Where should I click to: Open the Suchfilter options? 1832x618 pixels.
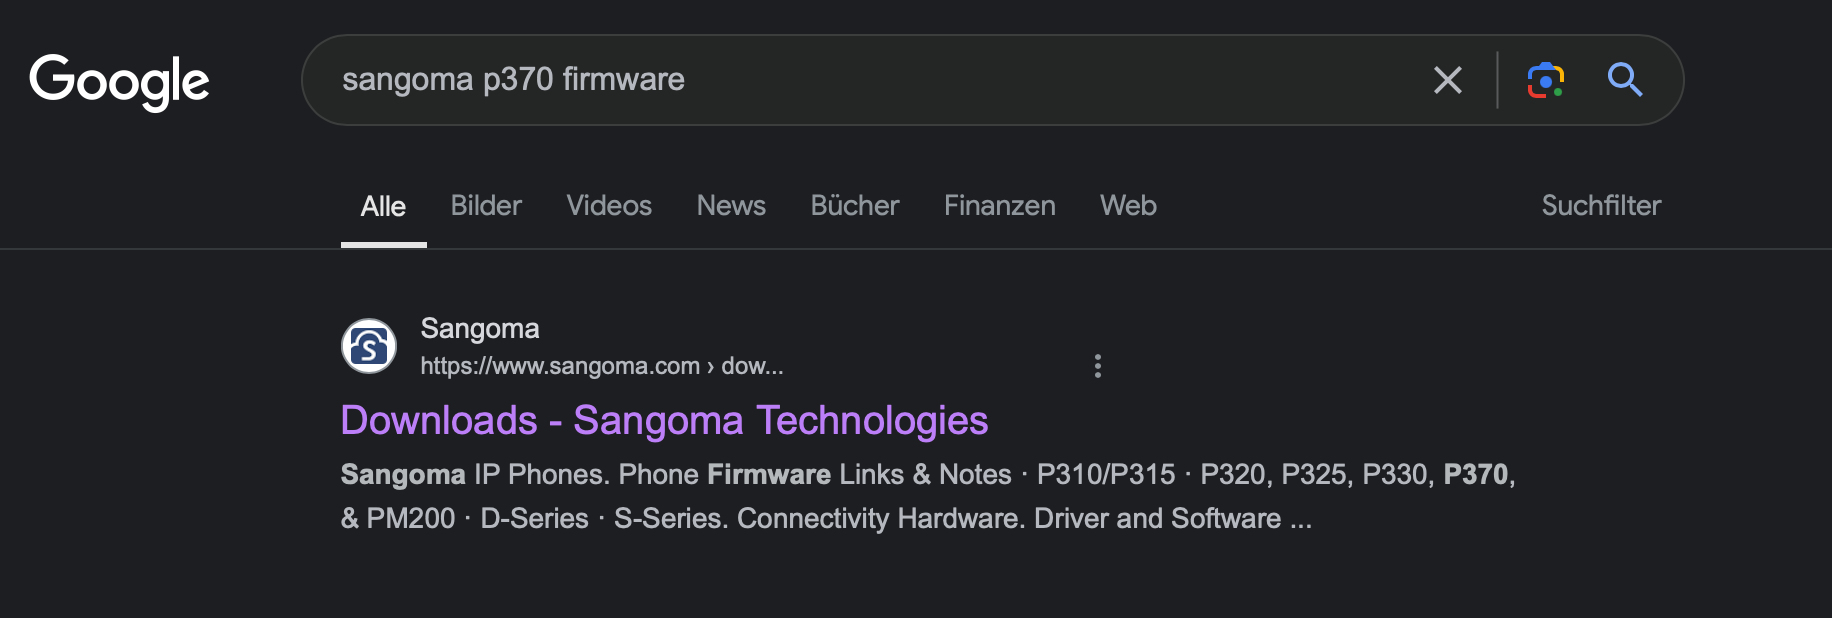coord(1600,206)
